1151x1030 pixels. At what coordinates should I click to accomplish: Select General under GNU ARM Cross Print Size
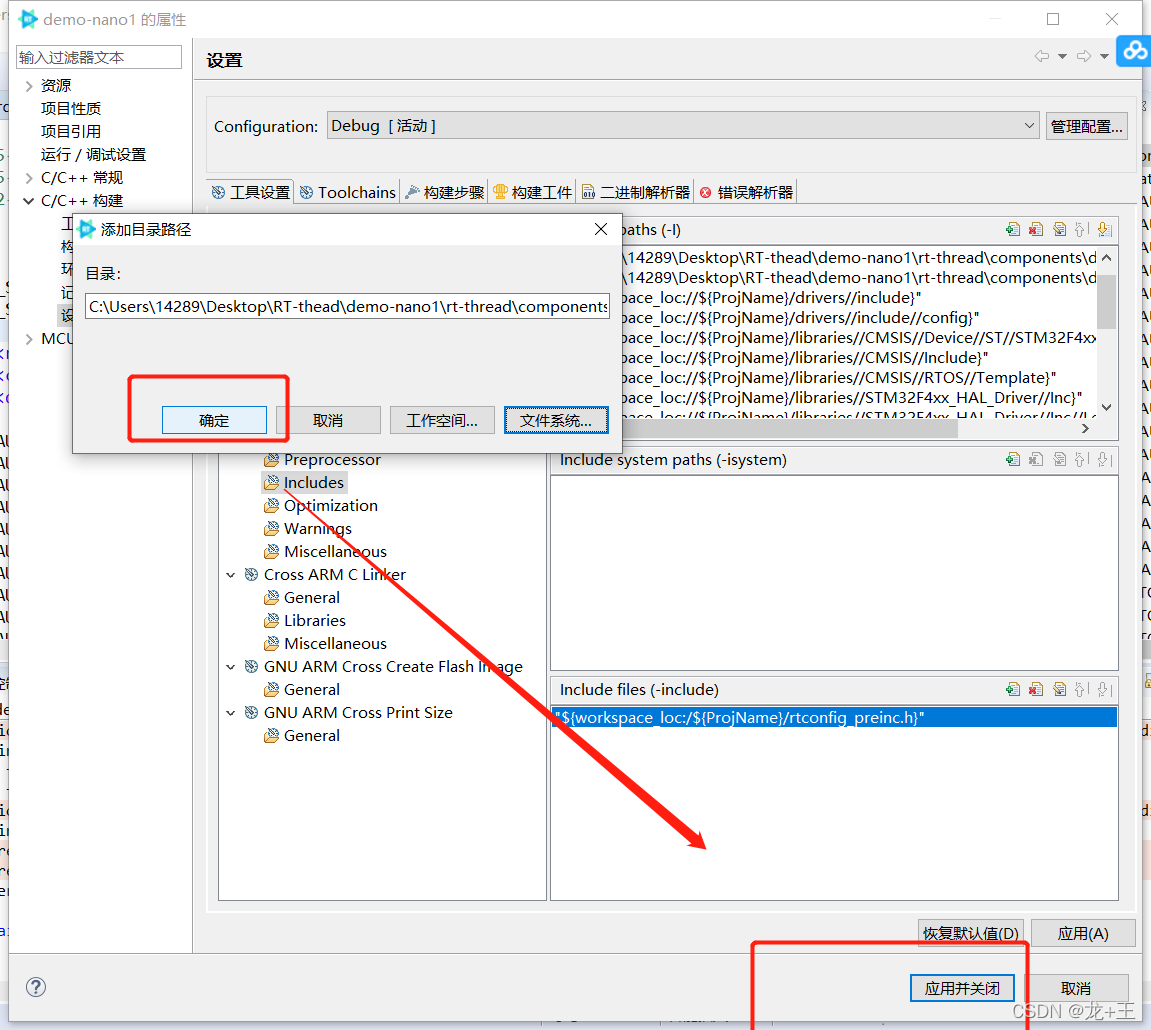[302, 736]
